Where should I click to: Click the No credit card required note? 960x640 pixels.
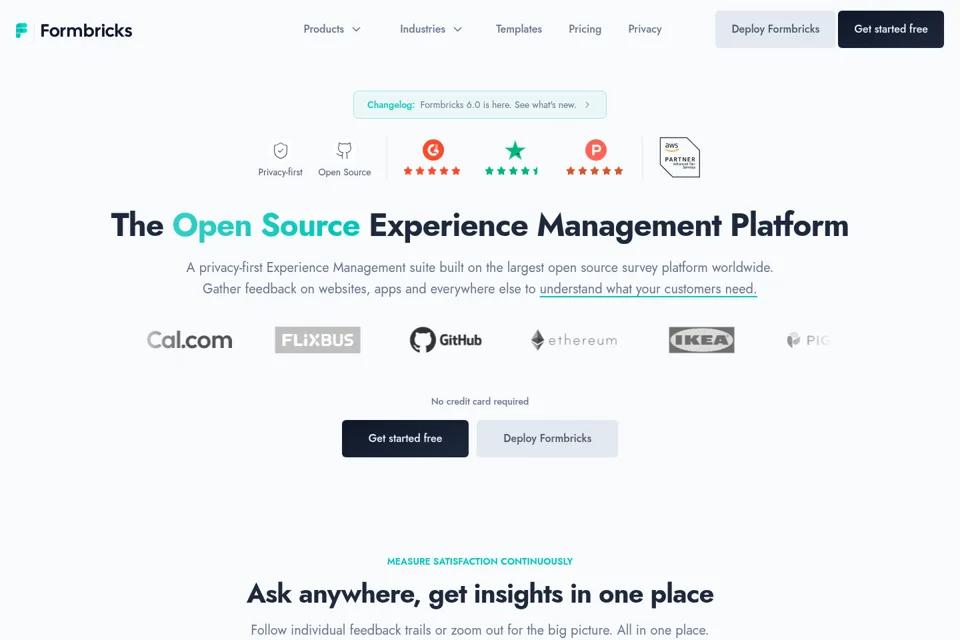pyautogui.click(x=480, y=401)
